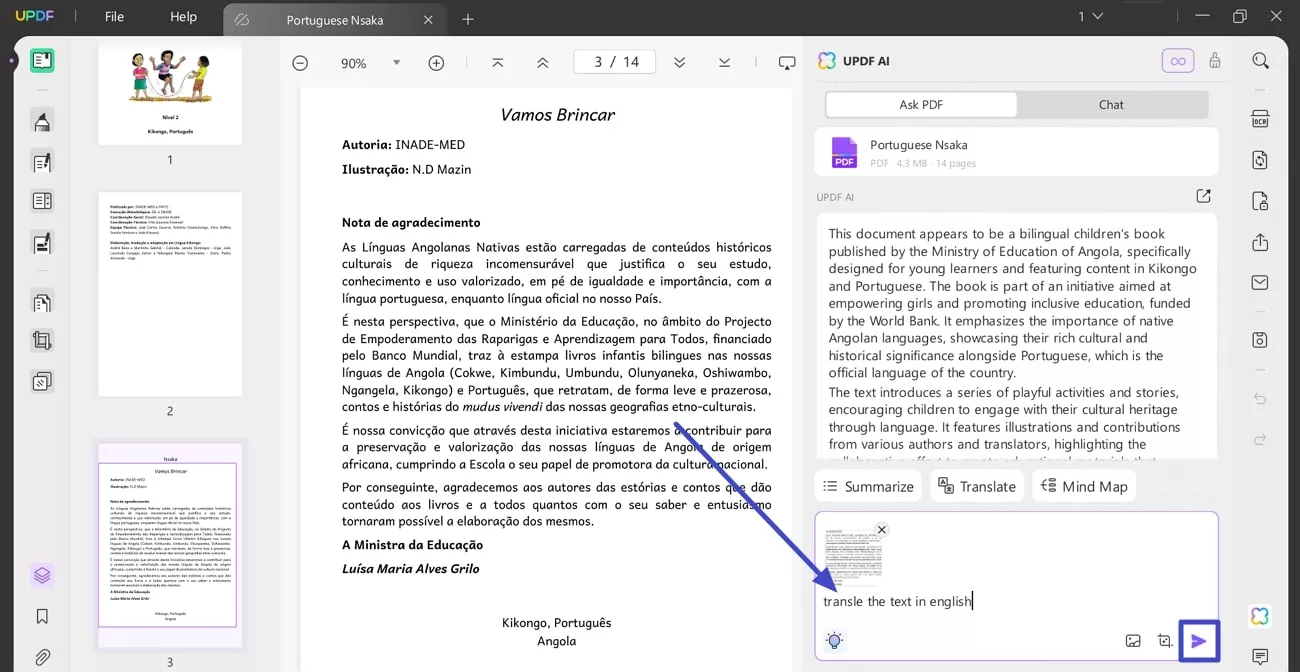The image size is (1300, 672).
Task: Open the Protect PDF tool
Action: tap(1260, 201)
